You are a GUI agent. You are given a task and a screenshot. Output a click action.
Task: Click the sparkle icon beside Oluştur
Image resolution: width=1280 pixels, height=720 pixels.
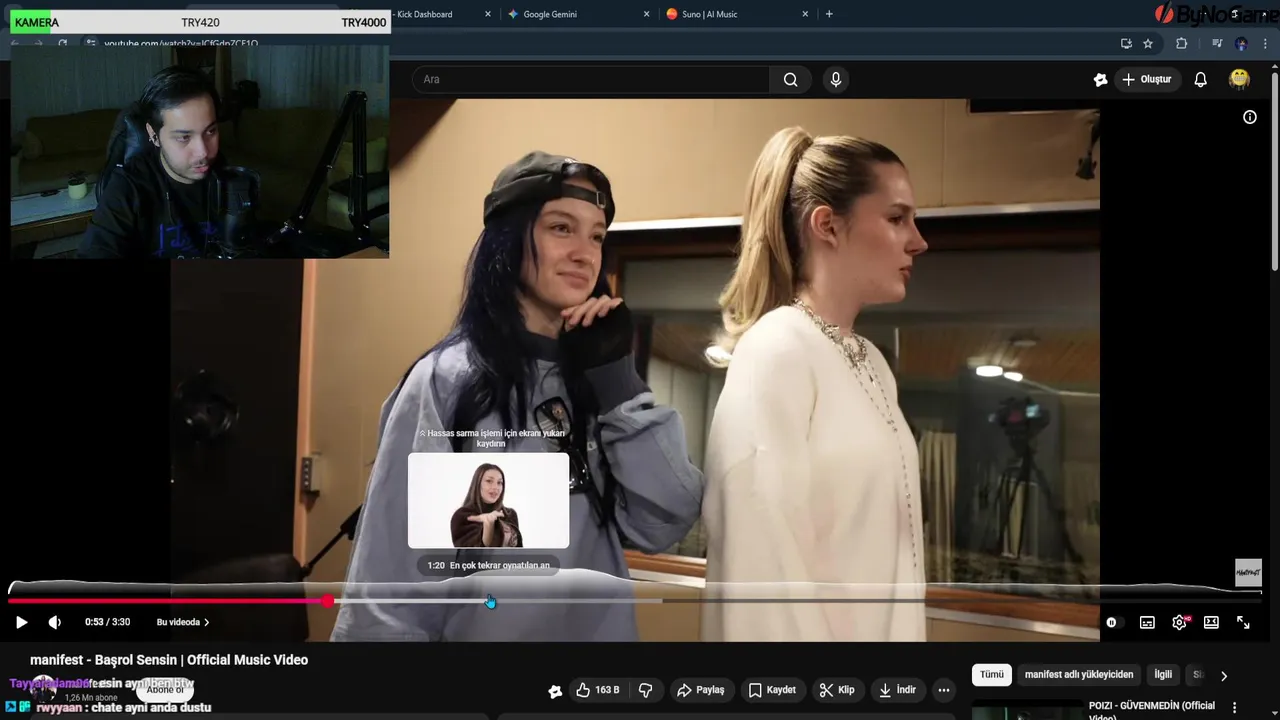pos(1100,80)
